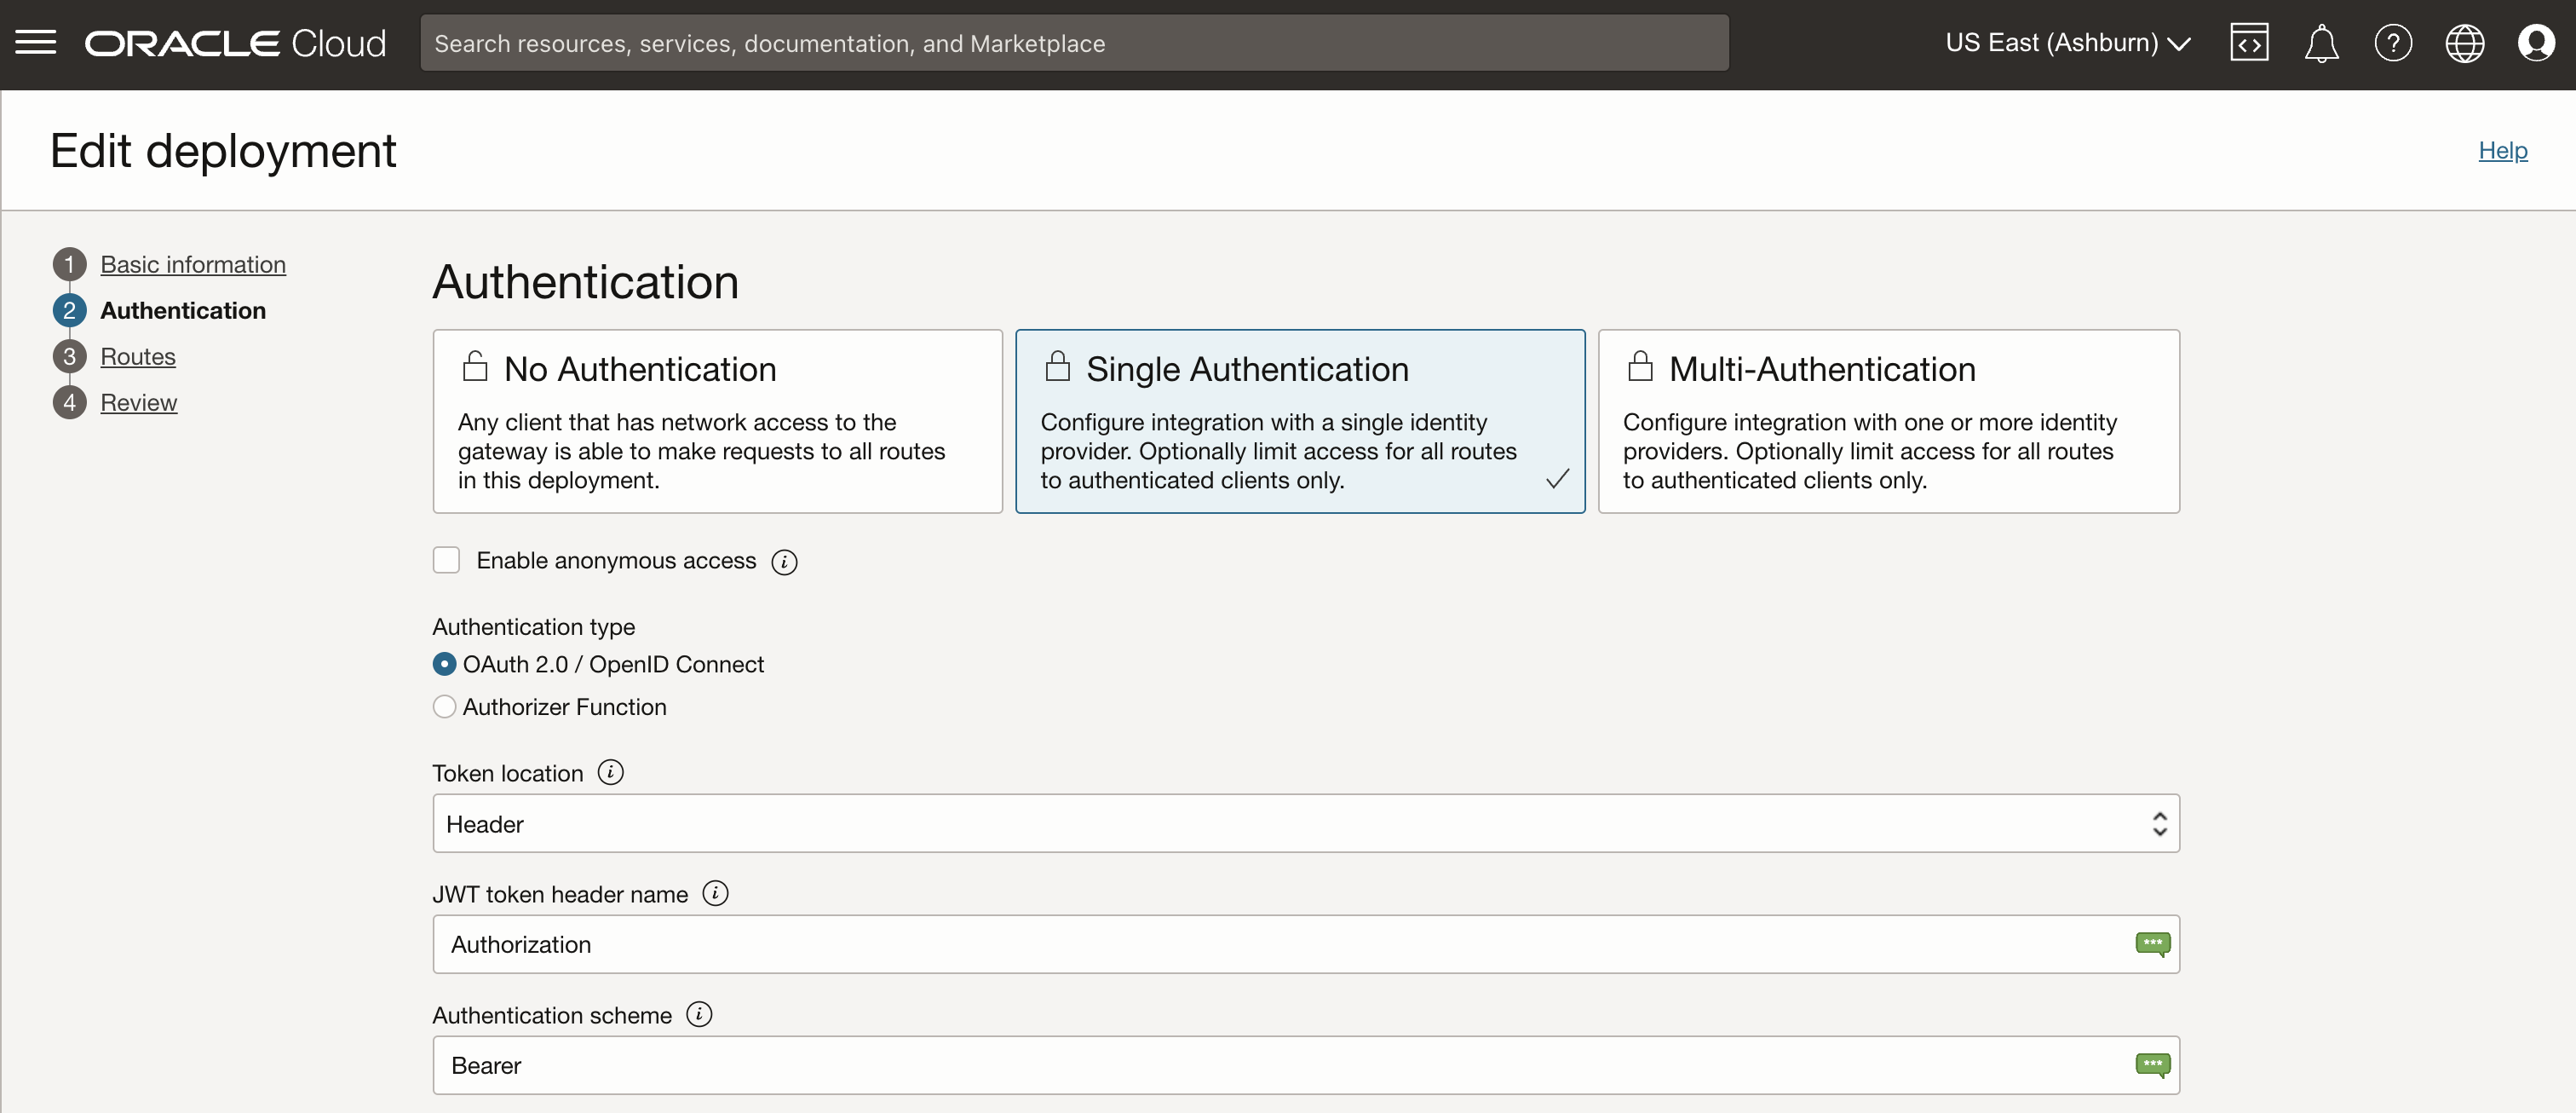Enable anonymous access checkbox
2576x1113 pixels.
(x=446, y=560)
